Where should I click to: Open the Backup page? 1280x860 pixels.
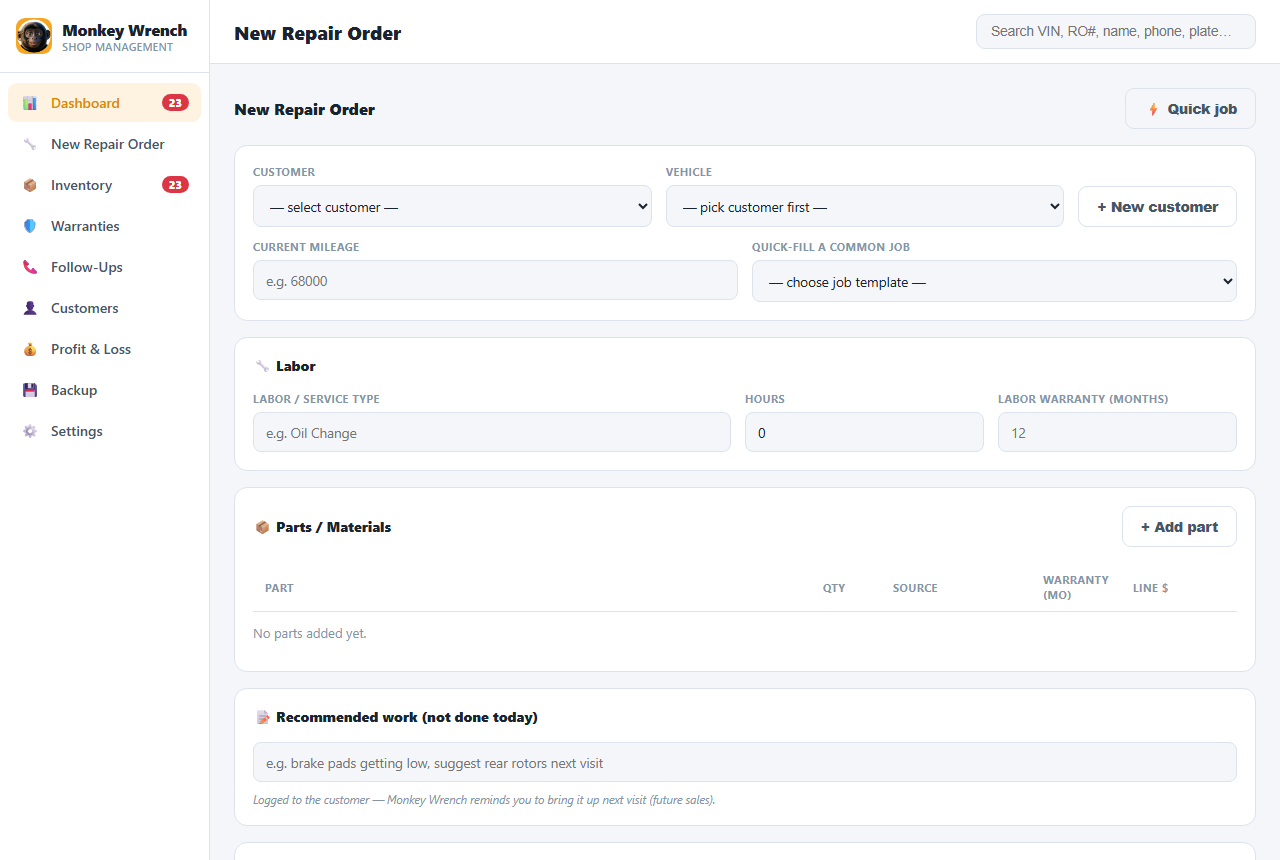tap(104, 390)
